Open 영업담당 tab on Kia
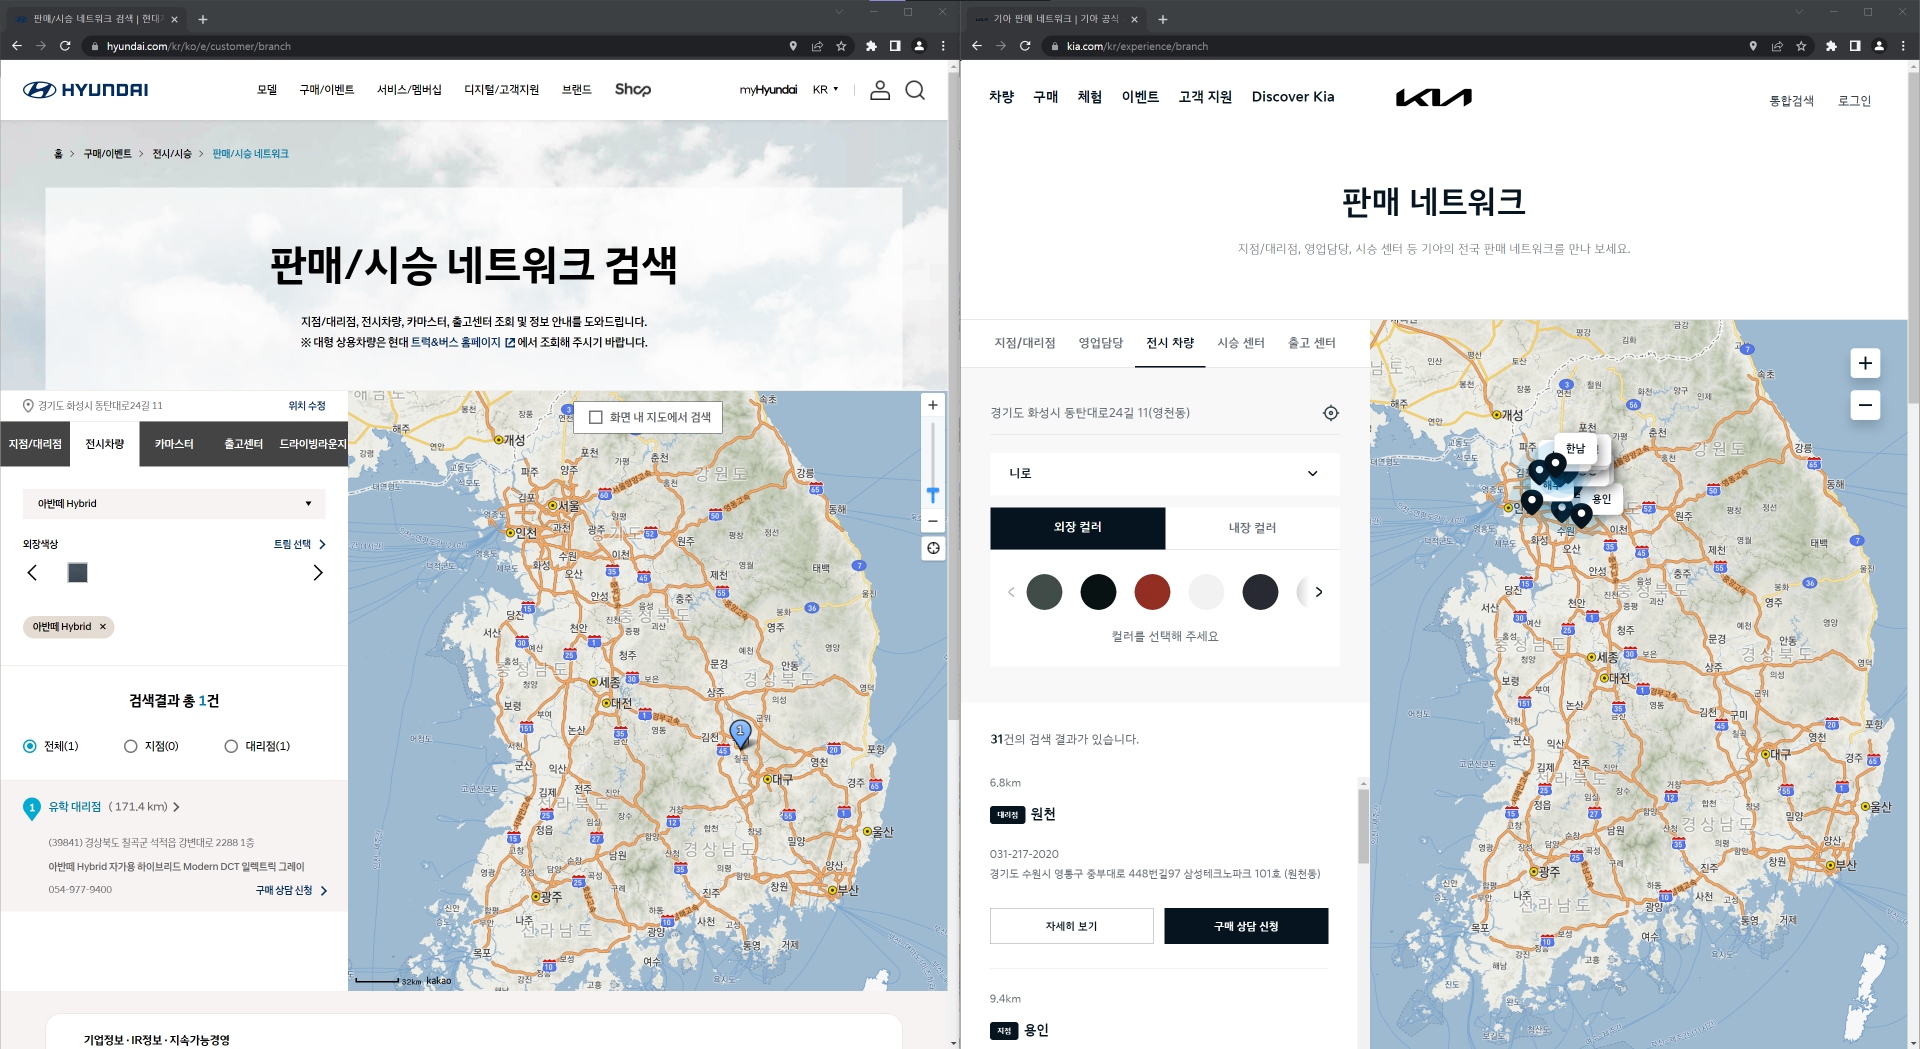Viewport: 1920px width, 1049px height. point(1101,343)
